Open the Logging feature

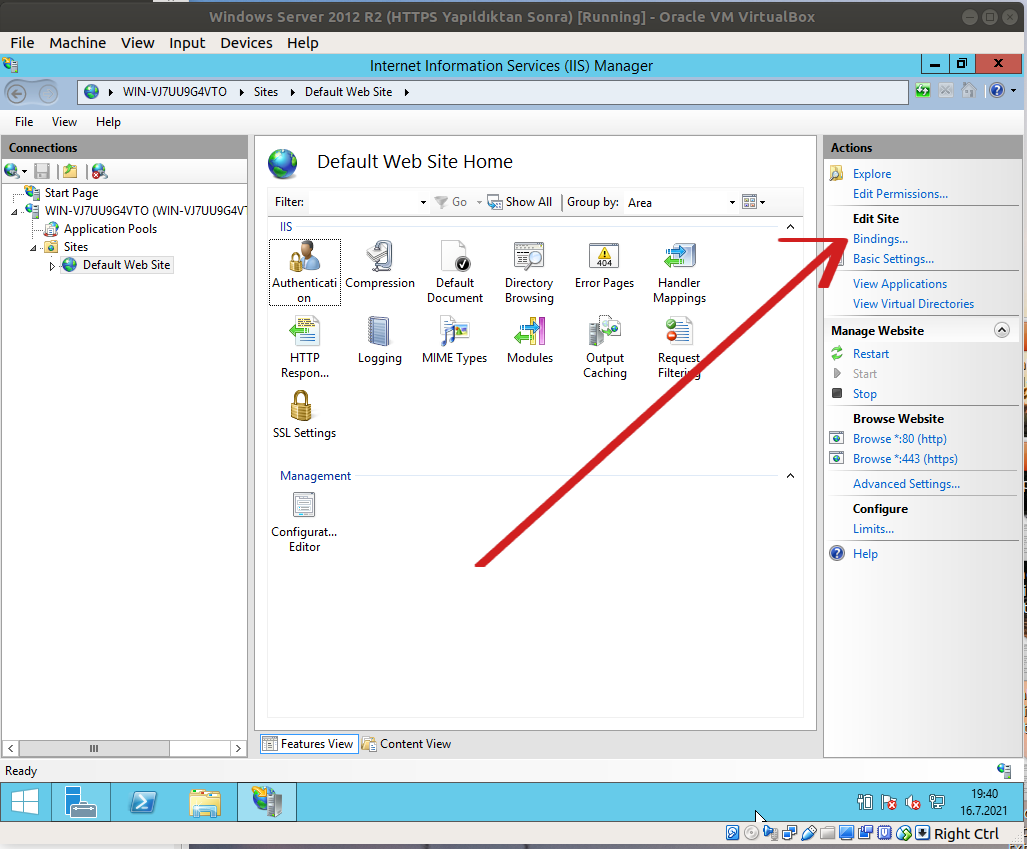click(380, 340)
